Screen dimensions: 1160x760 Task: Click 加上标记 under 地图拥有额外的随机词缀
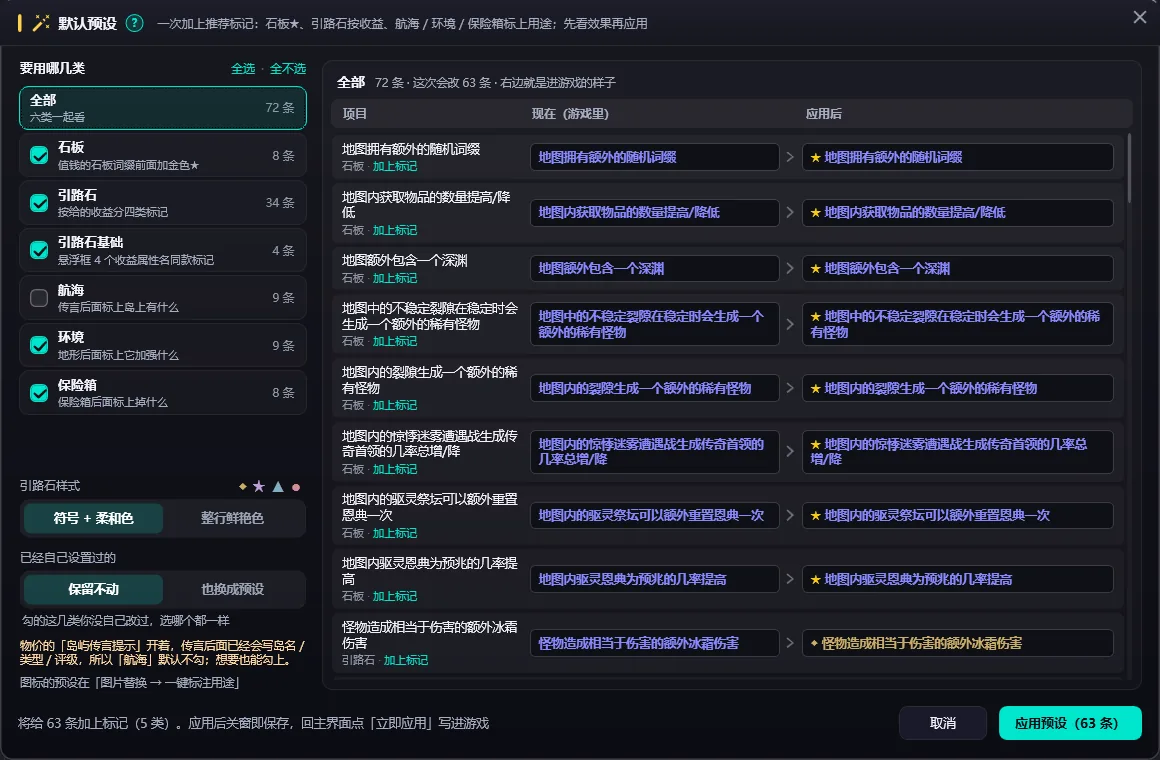[394, 167]
